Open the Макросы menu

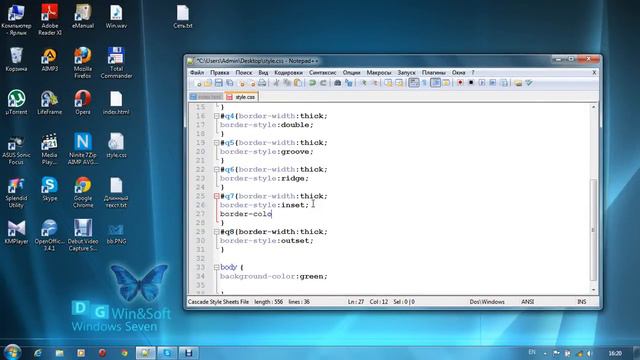coord(379,72)
